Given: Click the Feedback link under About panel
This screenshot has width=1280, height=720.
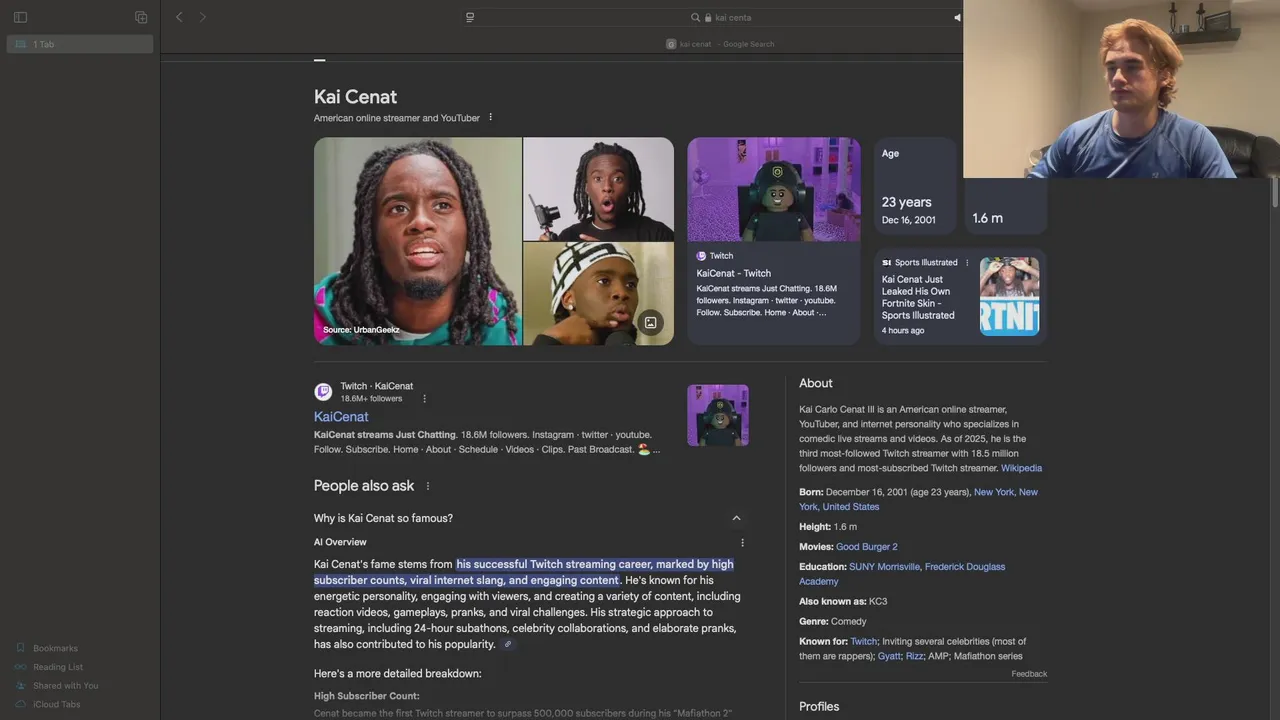Looking at the screenshot, I should tap(1029, 674).
